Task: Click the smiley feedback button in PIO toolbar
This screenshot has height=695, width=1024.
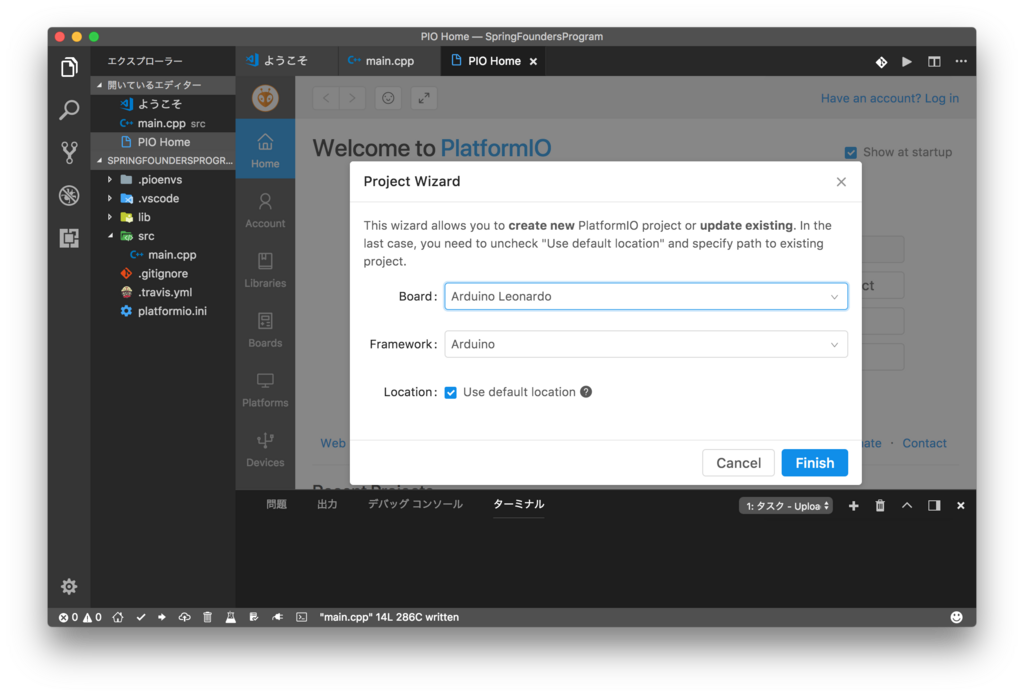Action: pyautogui.click(x=388, y=98)
